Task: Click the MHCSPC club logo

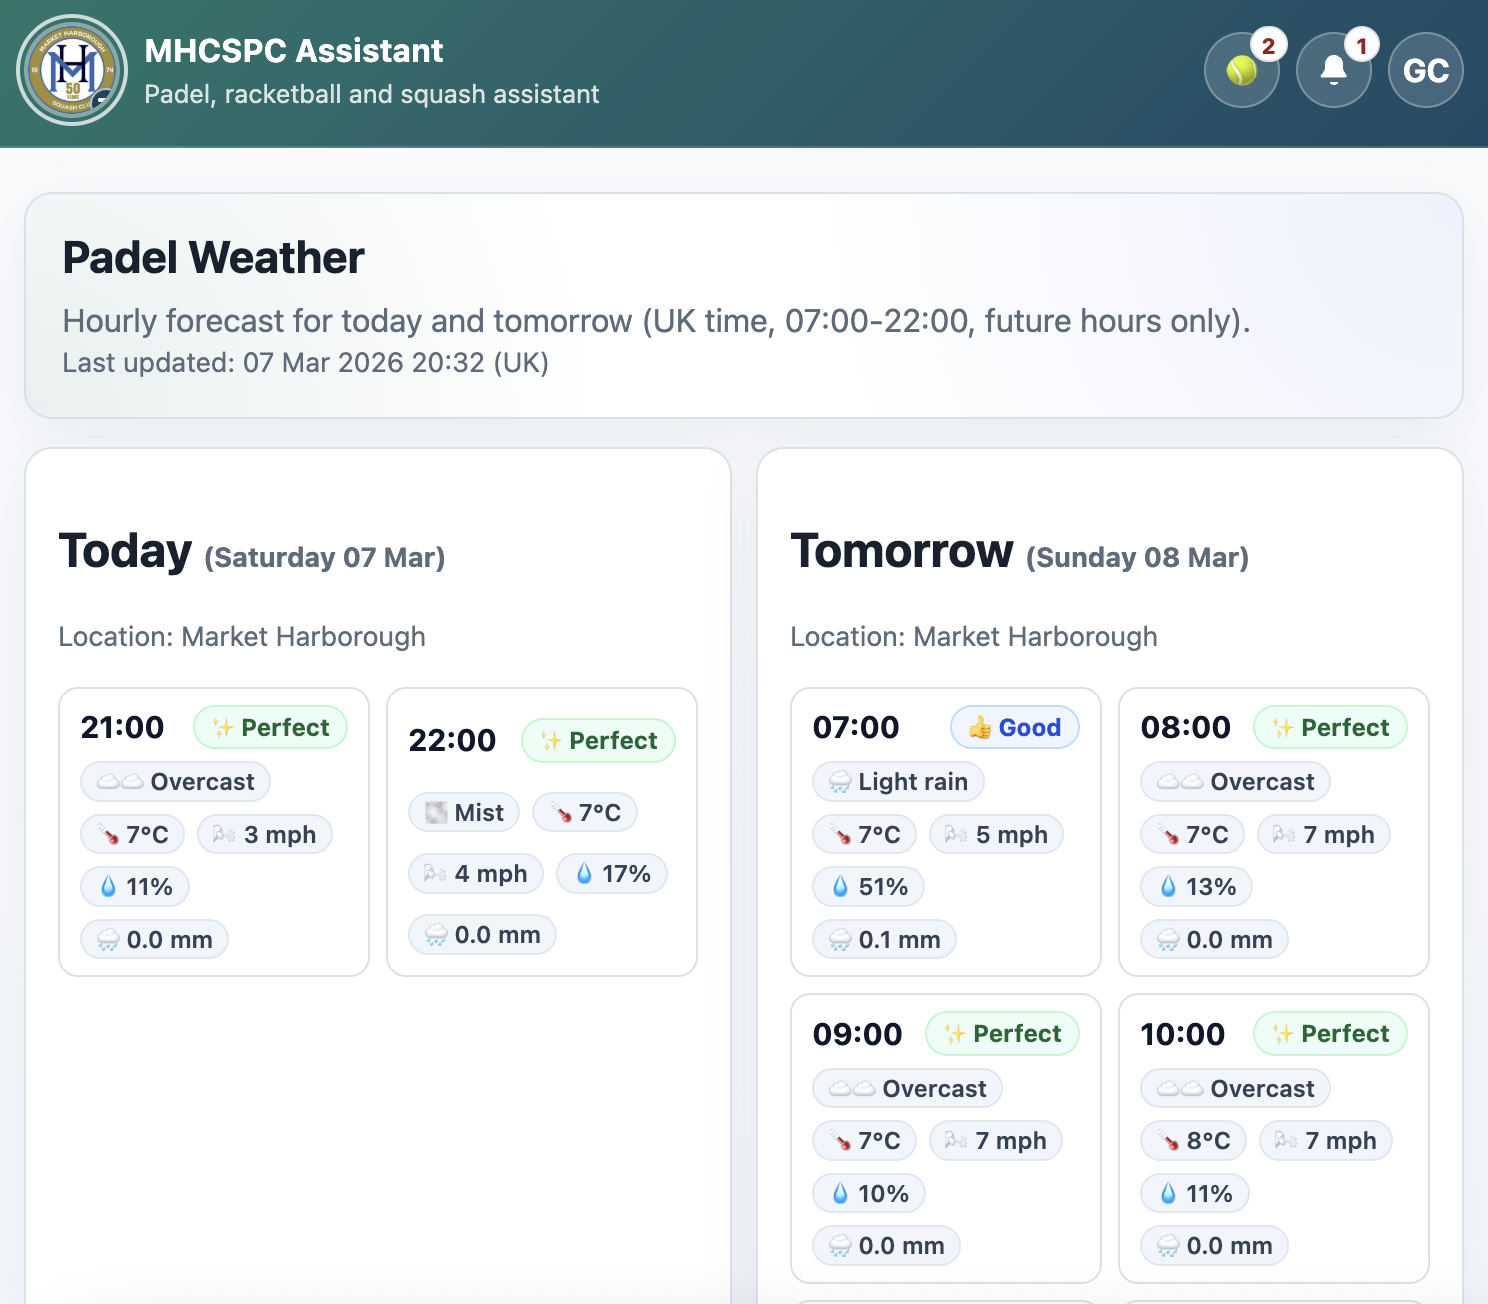Action: pyautogui.click(x=72, y=70)
